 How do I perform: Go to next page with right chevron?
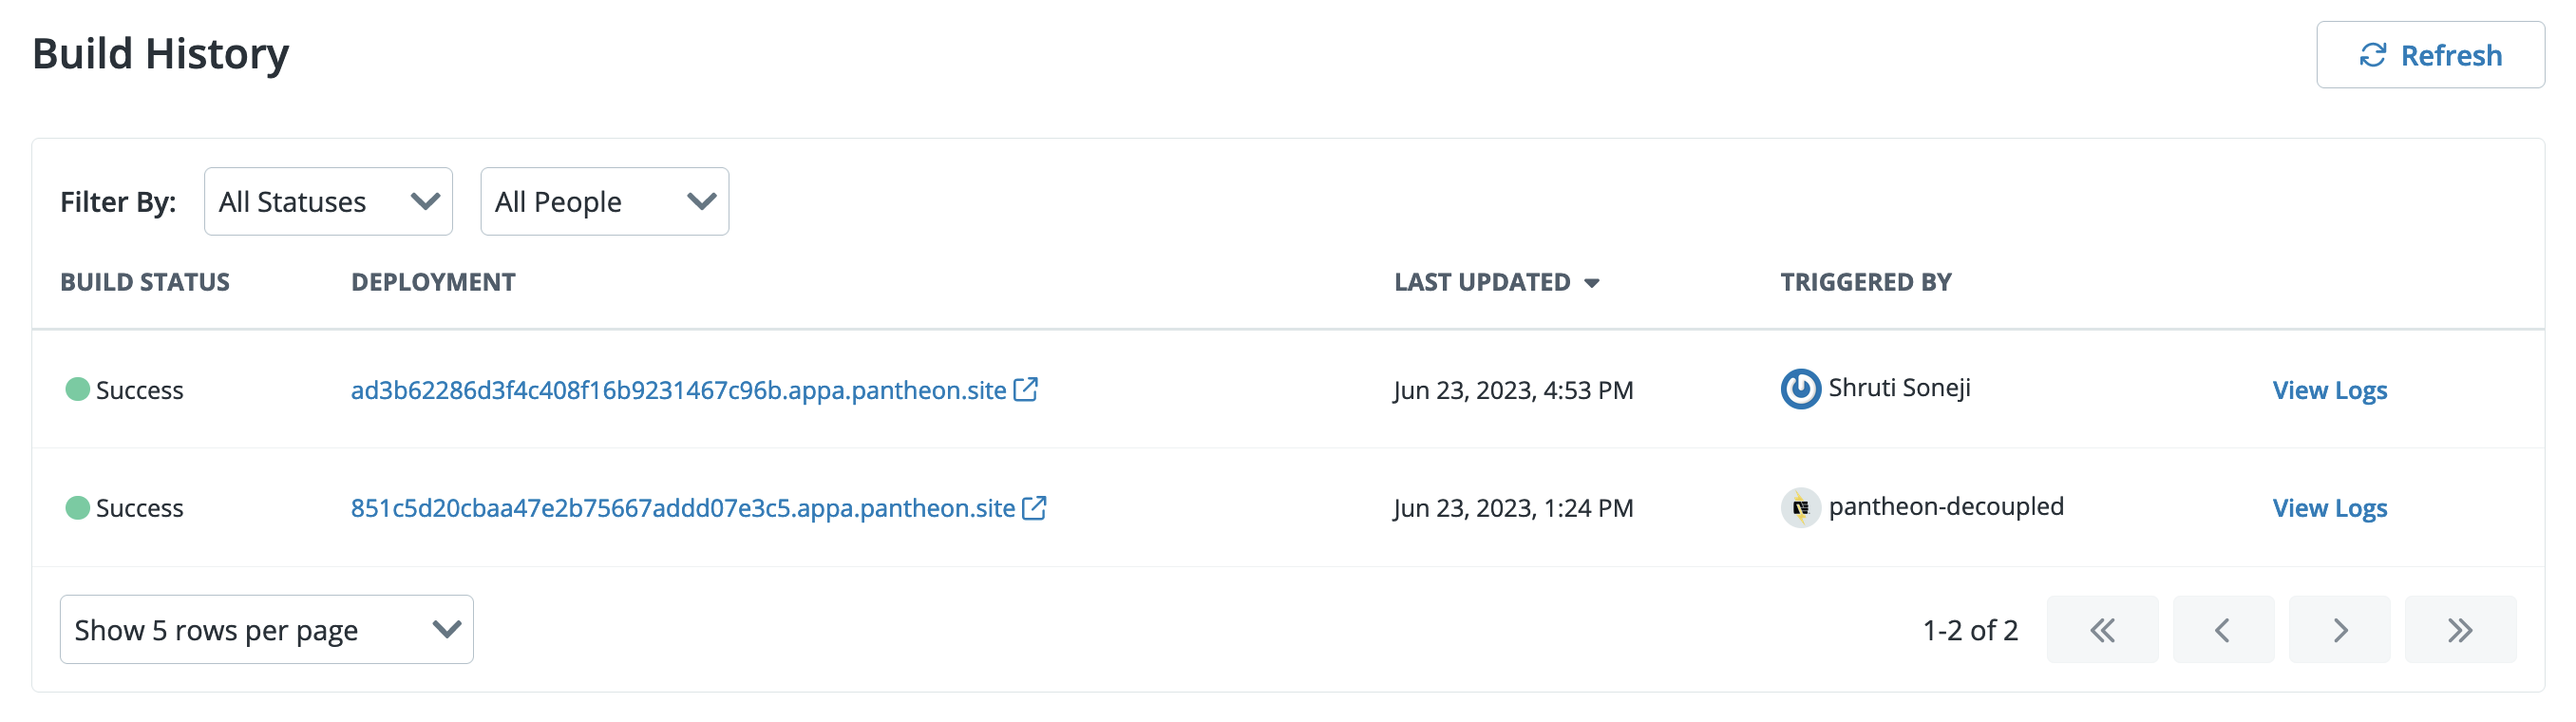(x=2340, y=629)
